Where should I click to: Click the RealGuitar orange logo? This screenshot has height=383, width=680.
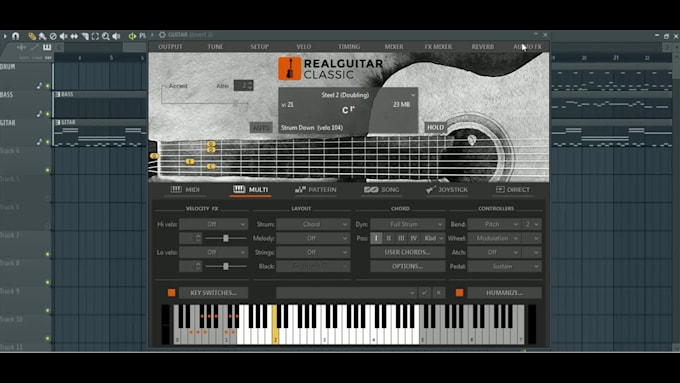[x=289, y=69]
